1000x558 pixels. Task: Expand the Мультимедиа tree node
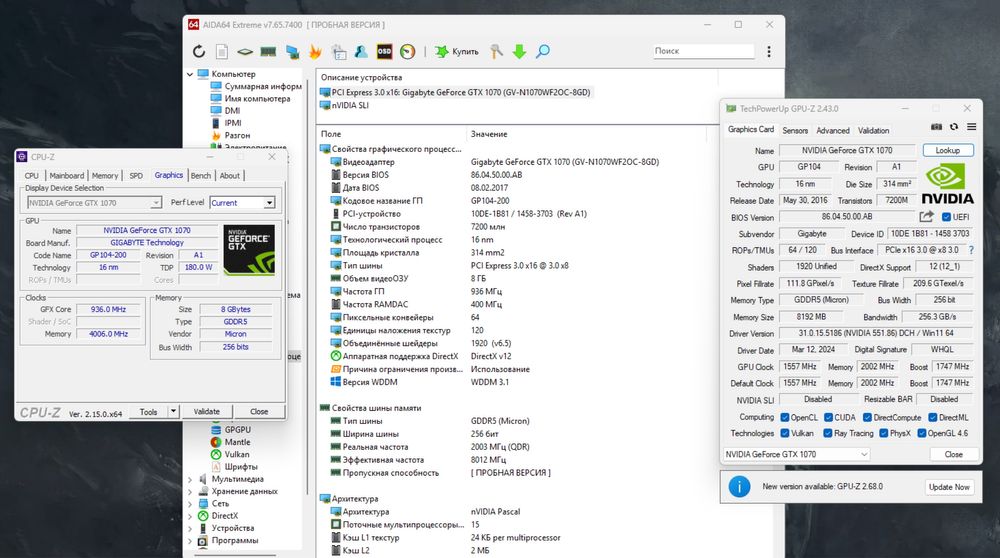[190, 479]
